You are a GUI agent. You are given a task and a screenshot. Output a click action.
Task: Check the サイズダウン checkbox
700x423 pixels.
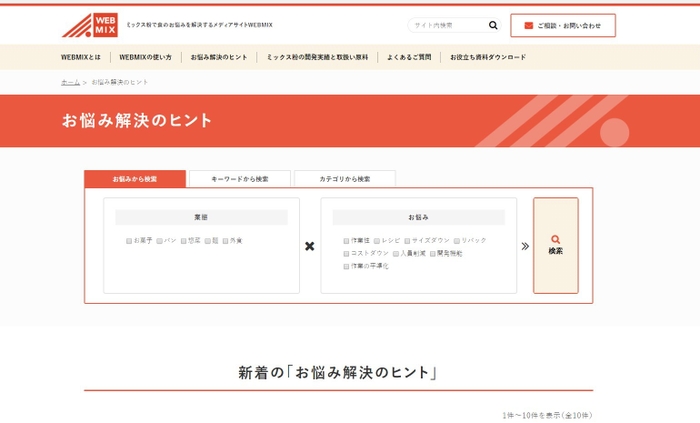[408, 241]
